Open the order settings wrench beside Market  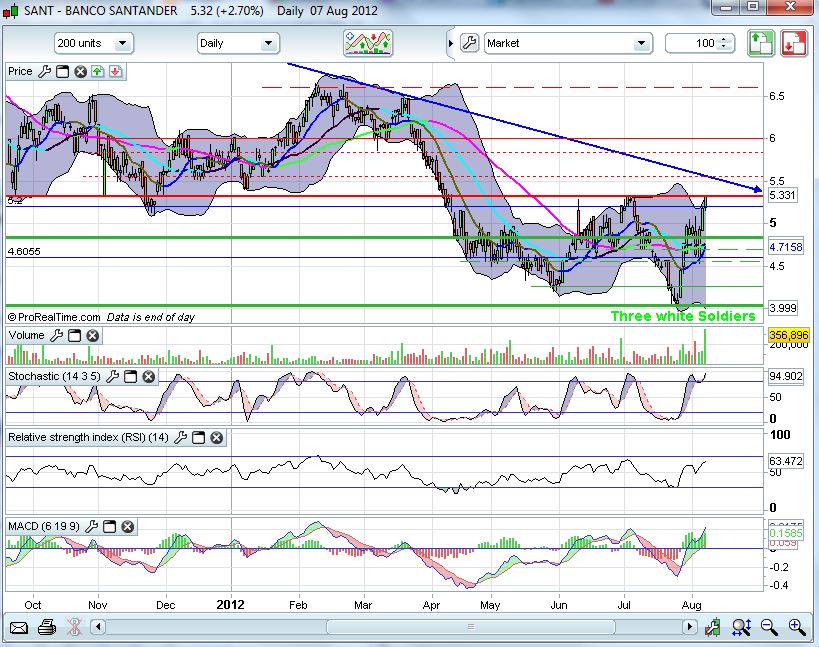[470, 43]
